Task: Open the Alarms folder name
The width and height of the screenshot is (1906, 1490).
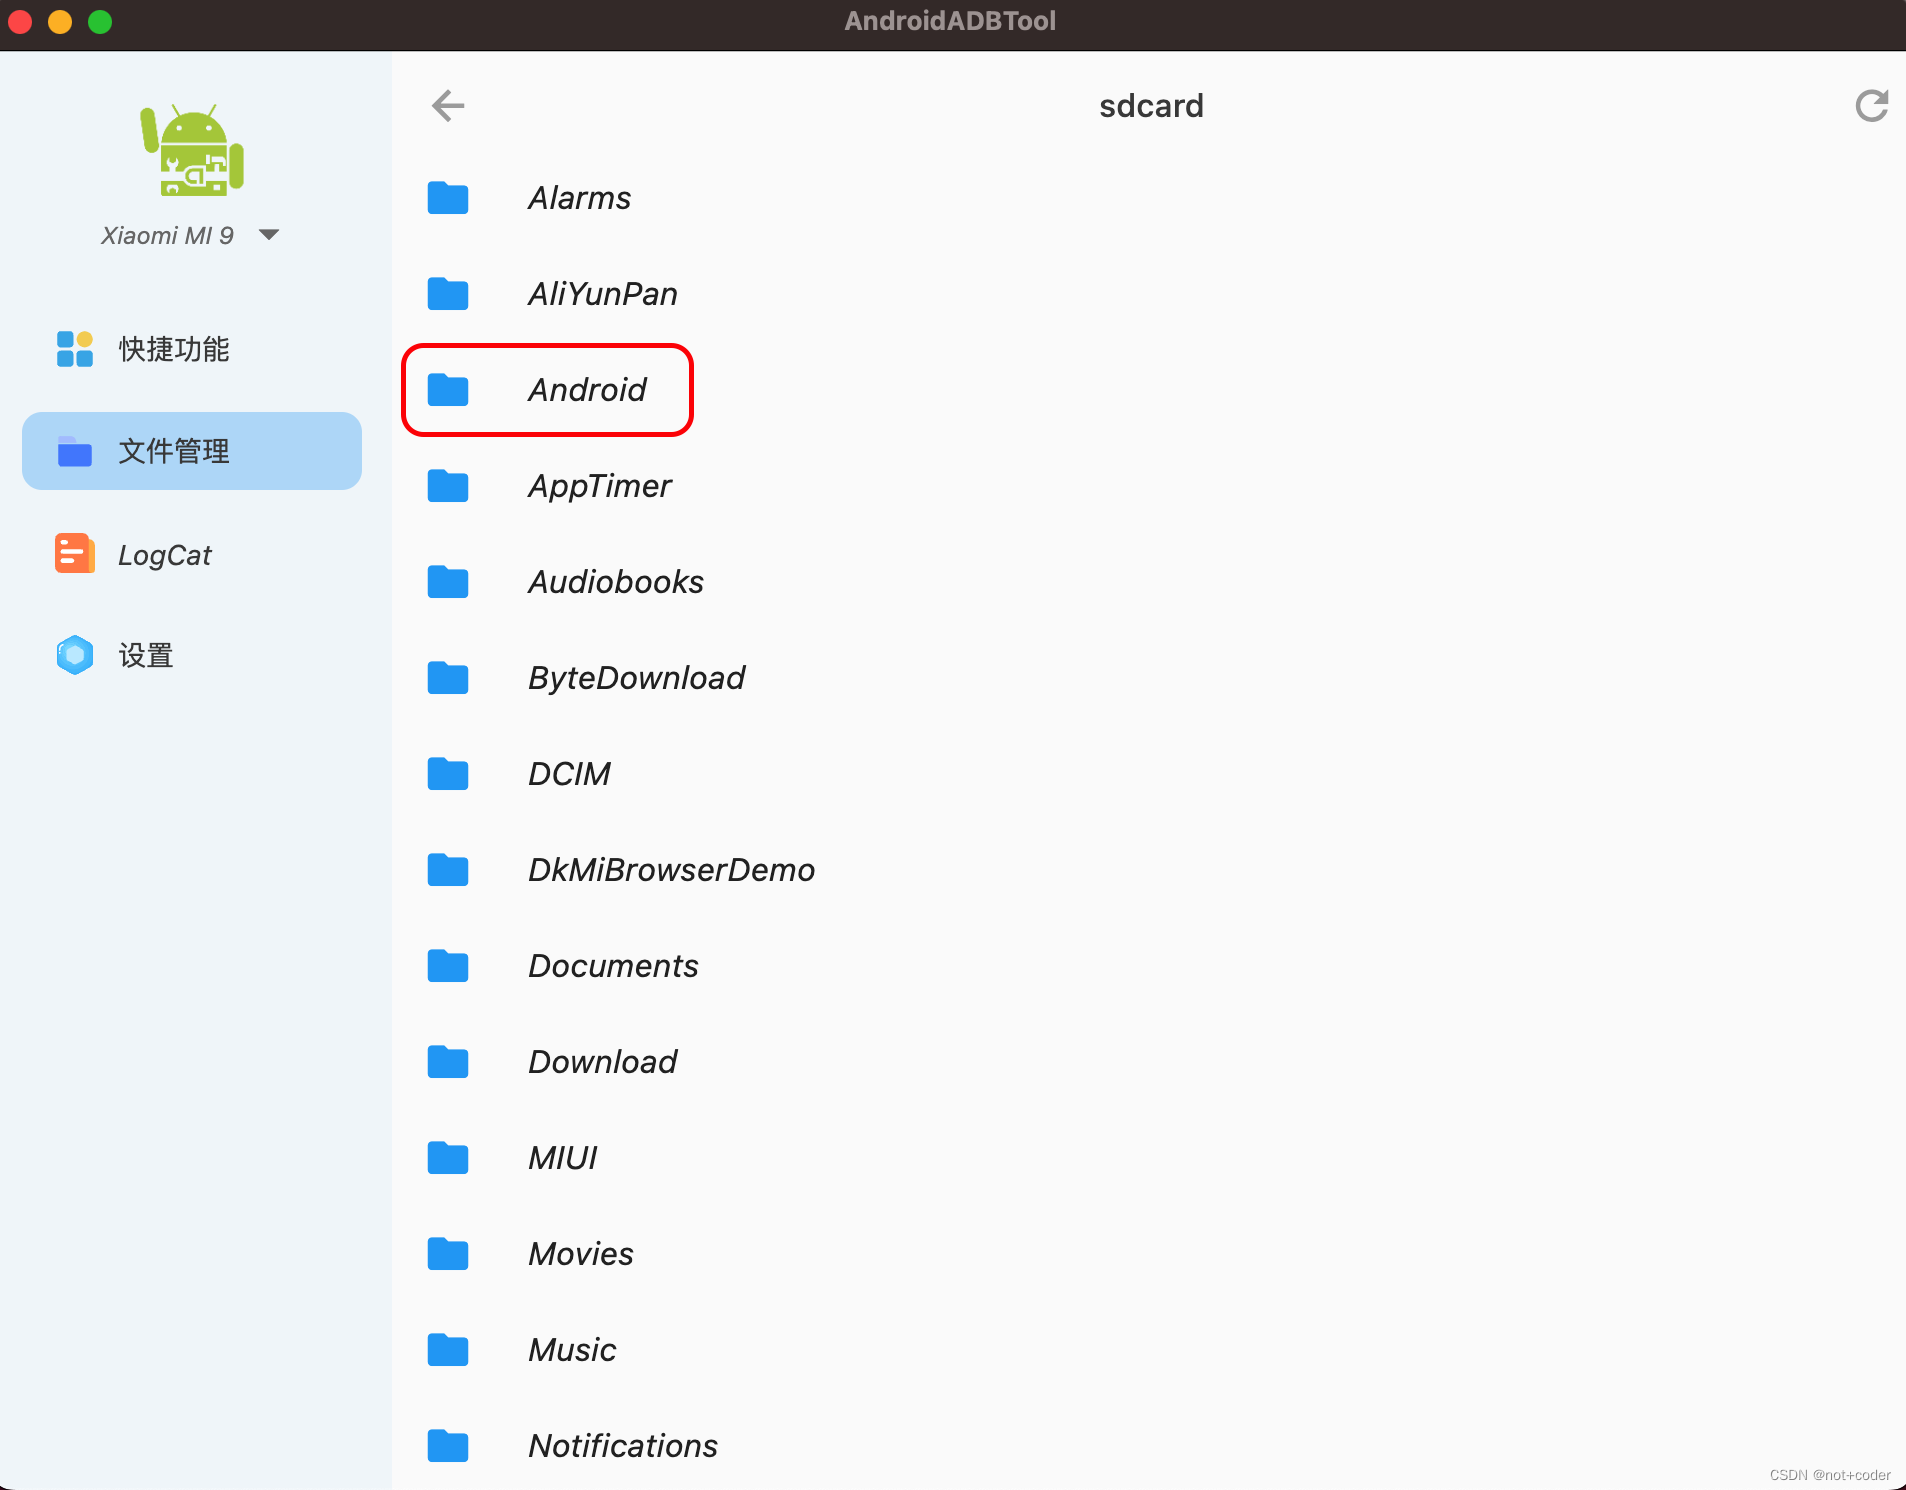Action: pyautogui.click(x=580, y=198)
